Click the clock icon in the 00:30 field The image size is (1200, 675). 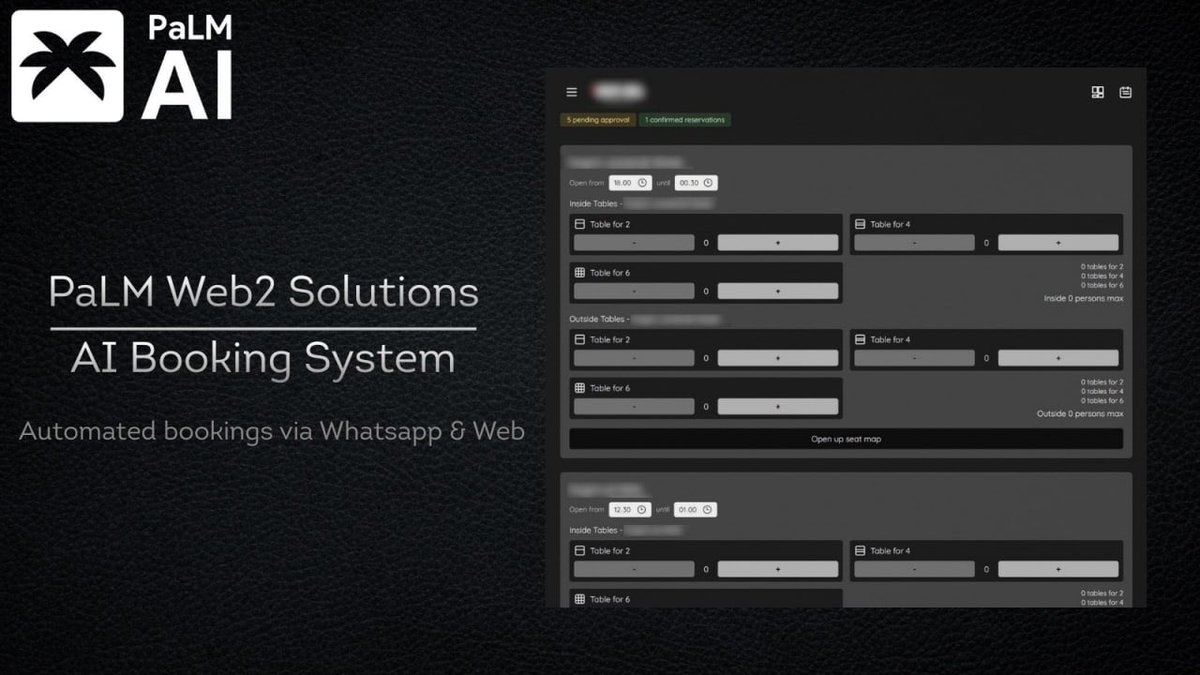tap(708, 183)
